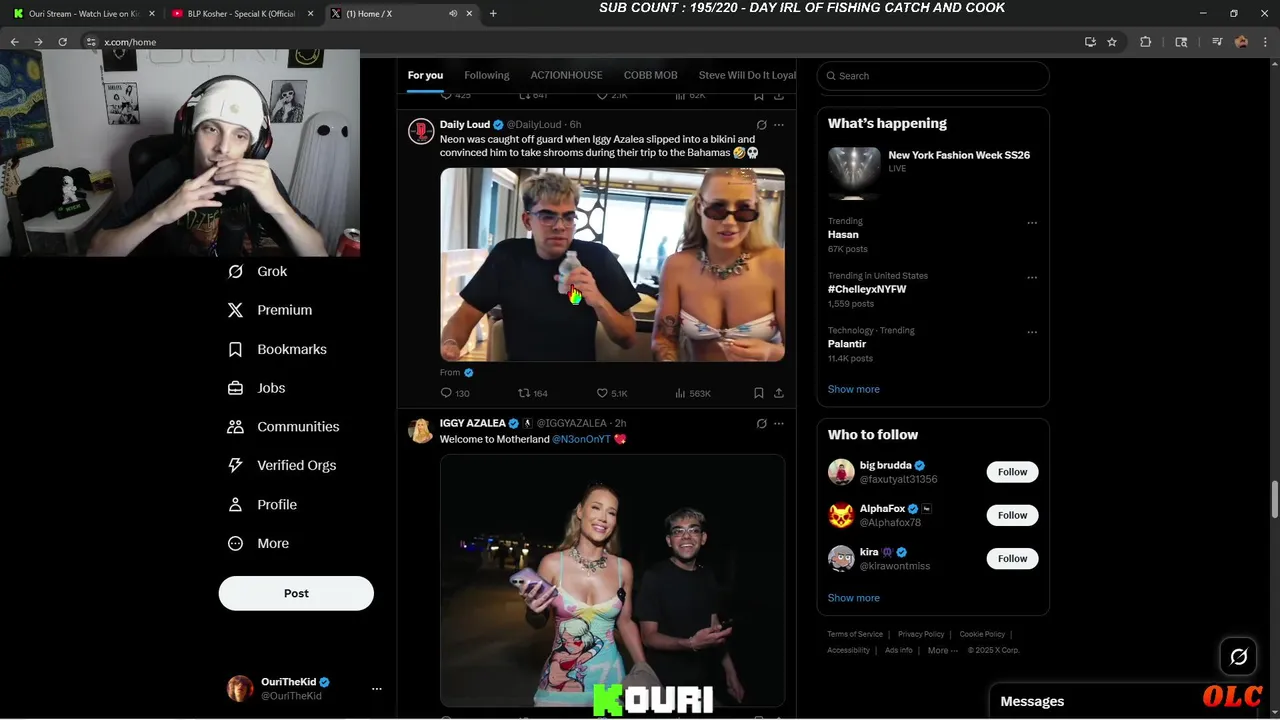Switch to the AC7IONHOUSE tab
The width and height of the screenshot is (1280, 720).
click(567, 75)
